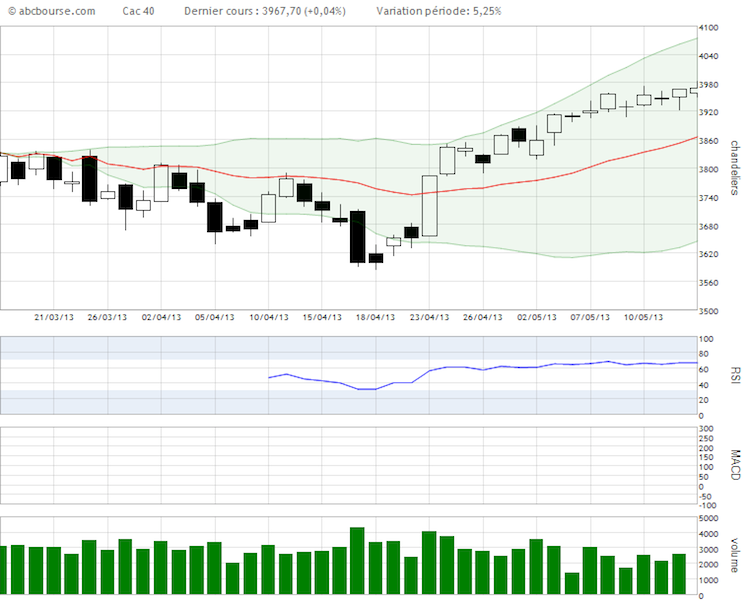Click the Cac 40 title text
The width and height of the screenshot is (749, 601).
click(138, 11)
